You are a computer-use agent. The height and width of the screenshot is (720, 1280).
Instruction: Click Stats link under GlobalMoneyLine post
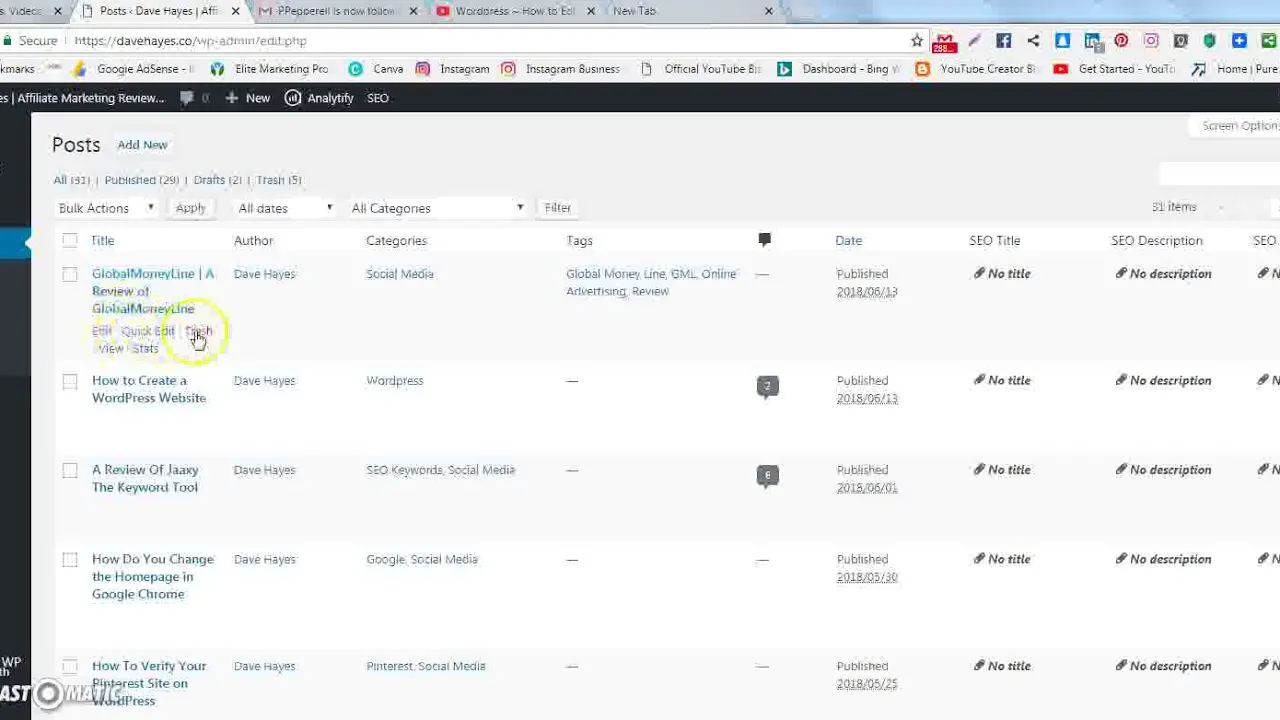point(145,349)
